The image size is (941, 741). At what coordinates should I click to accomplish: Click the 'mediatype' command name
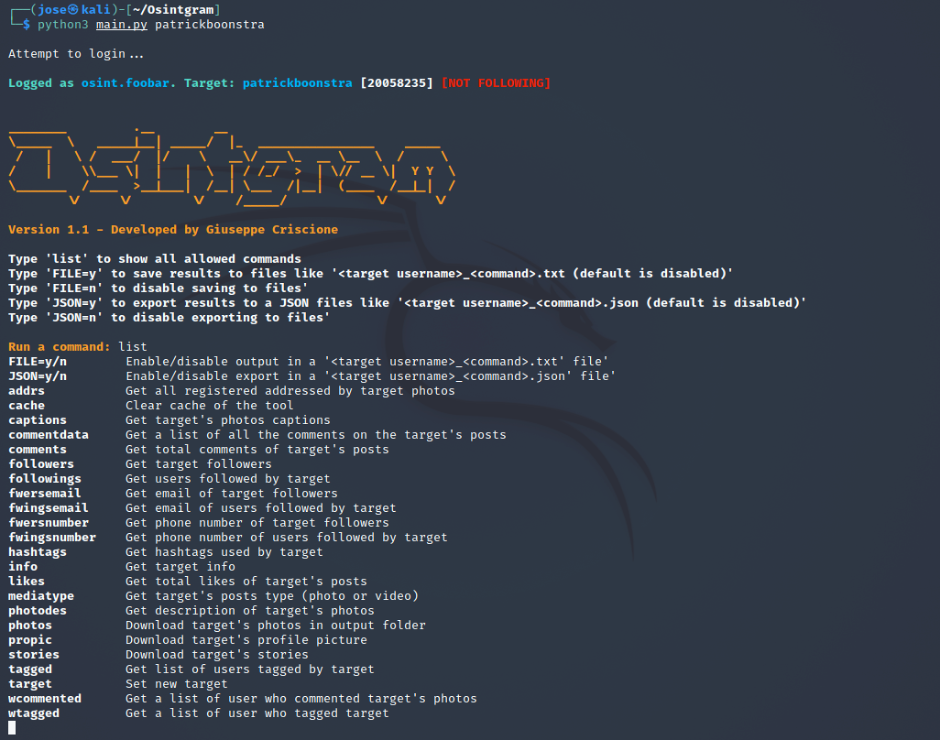click(x=41, y=596)
